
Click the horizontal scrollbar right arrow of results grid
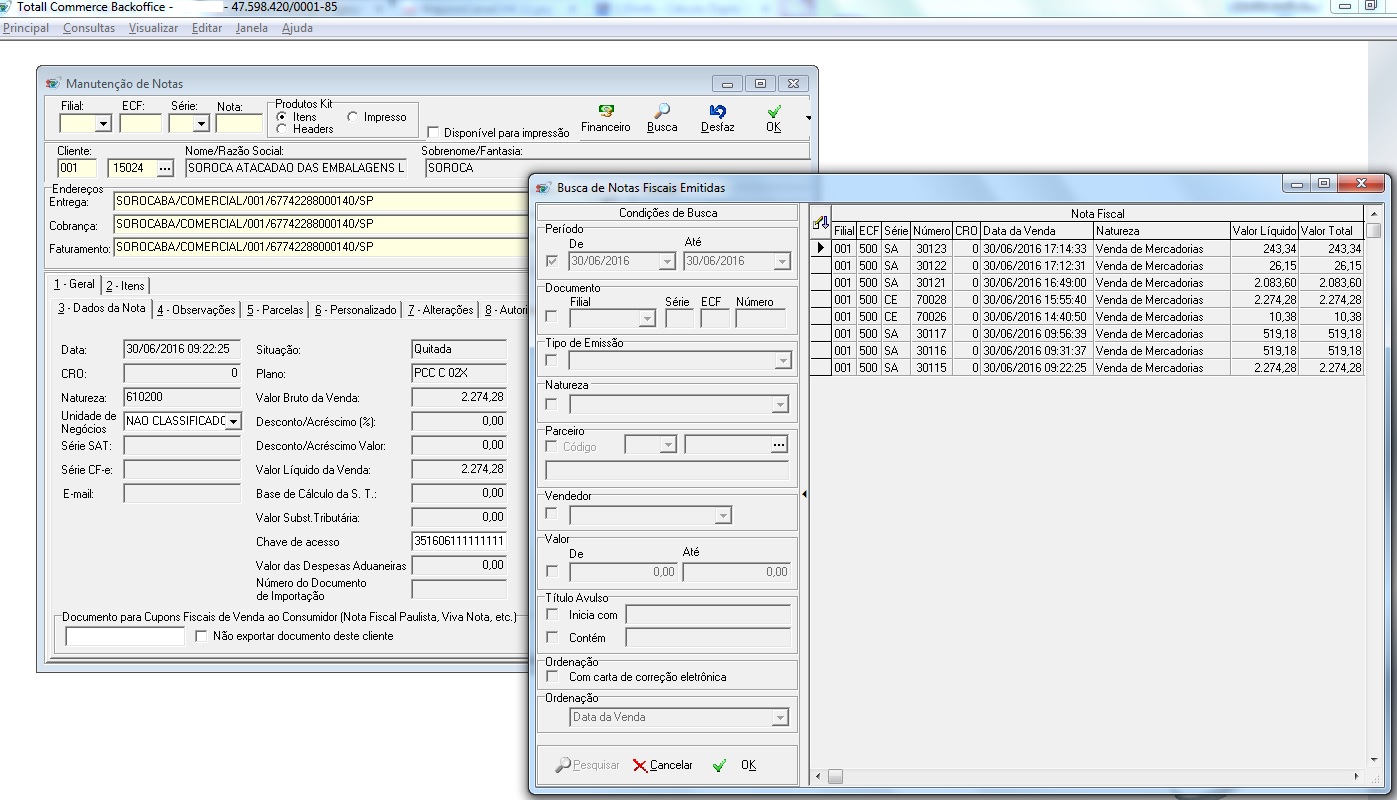click(x=1358, y=776)
